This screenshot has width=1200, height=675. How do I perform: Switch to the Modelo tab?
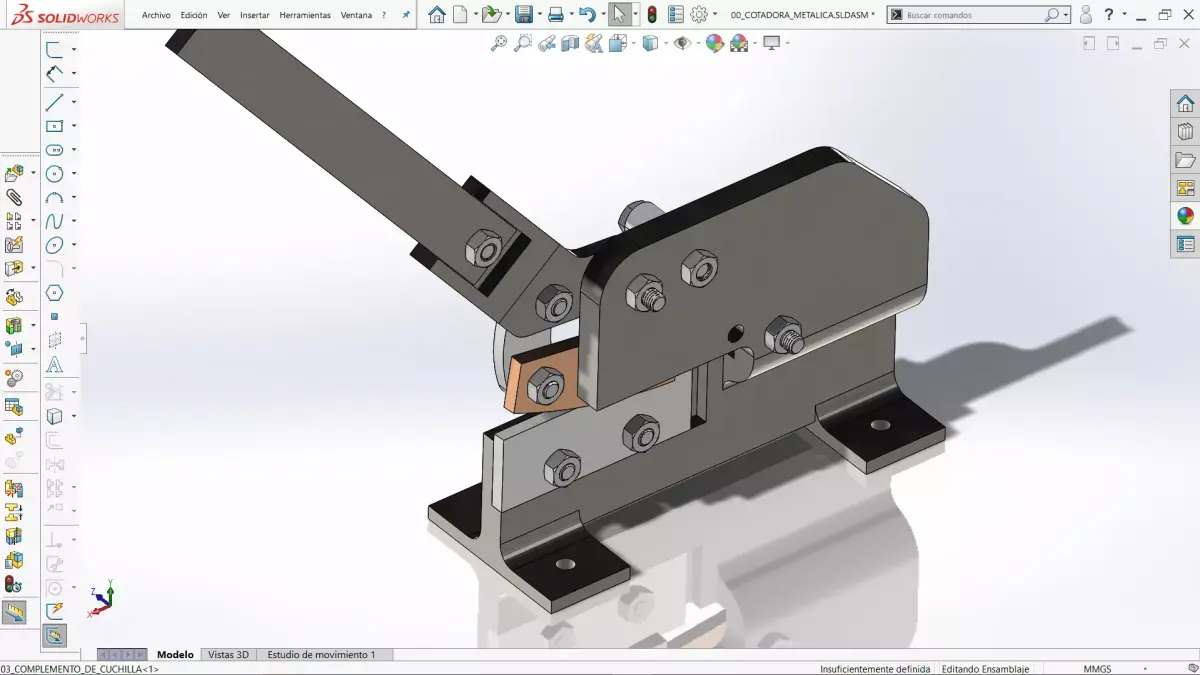click(x=175, y=655)
